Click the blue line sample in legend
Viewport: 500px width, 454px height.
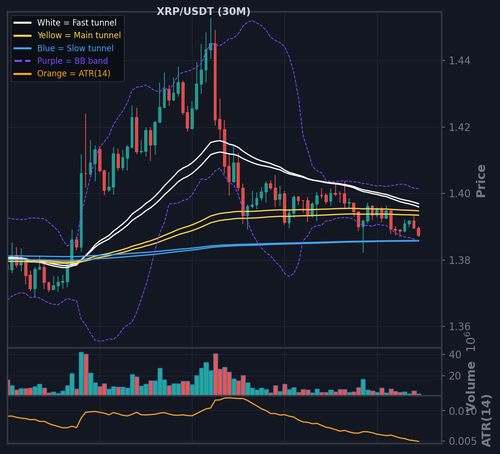point(22,48)
